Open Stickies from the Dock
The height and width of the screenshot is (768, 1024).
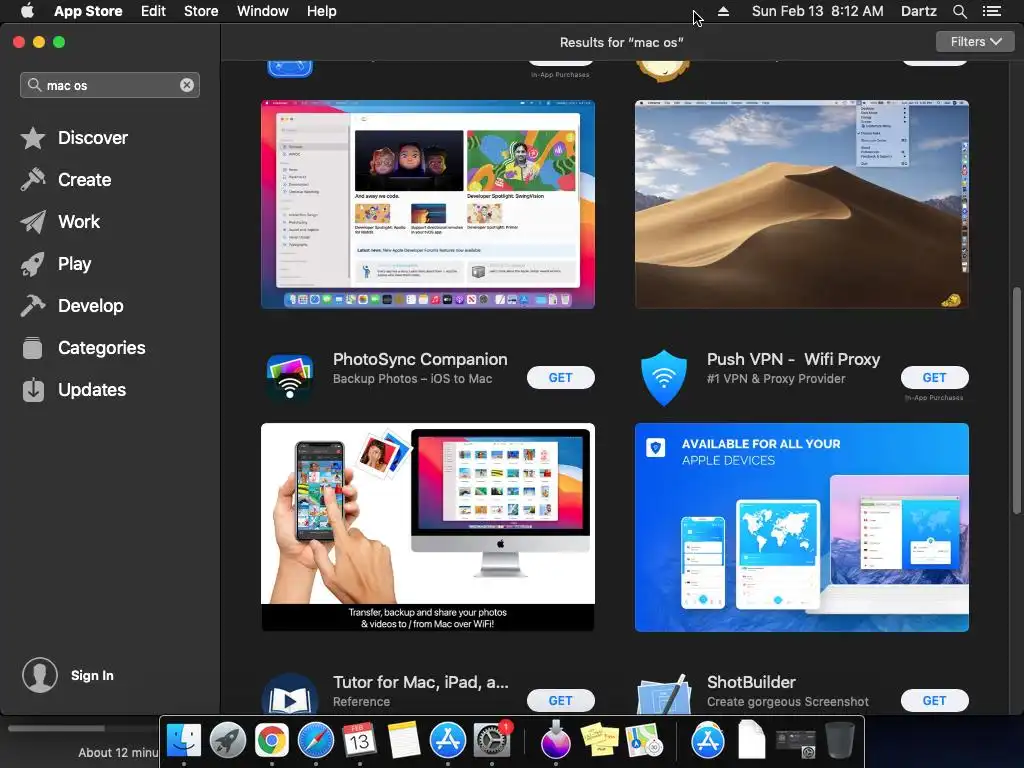600,740
